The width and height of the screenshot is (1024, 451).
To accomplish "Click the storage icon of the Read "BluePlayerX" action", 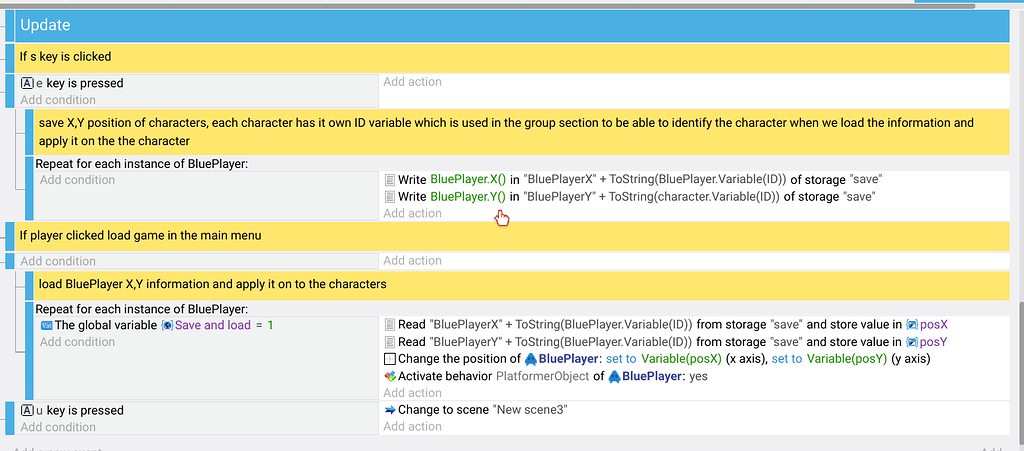I will (389, 324).
